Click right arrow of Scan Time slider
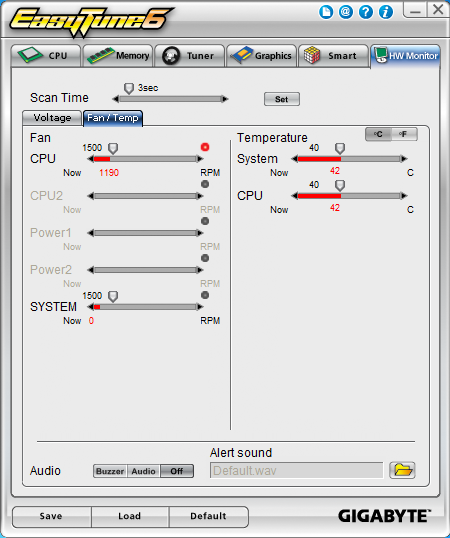Screen dimensions: 450x538 (x=225, y=99)
